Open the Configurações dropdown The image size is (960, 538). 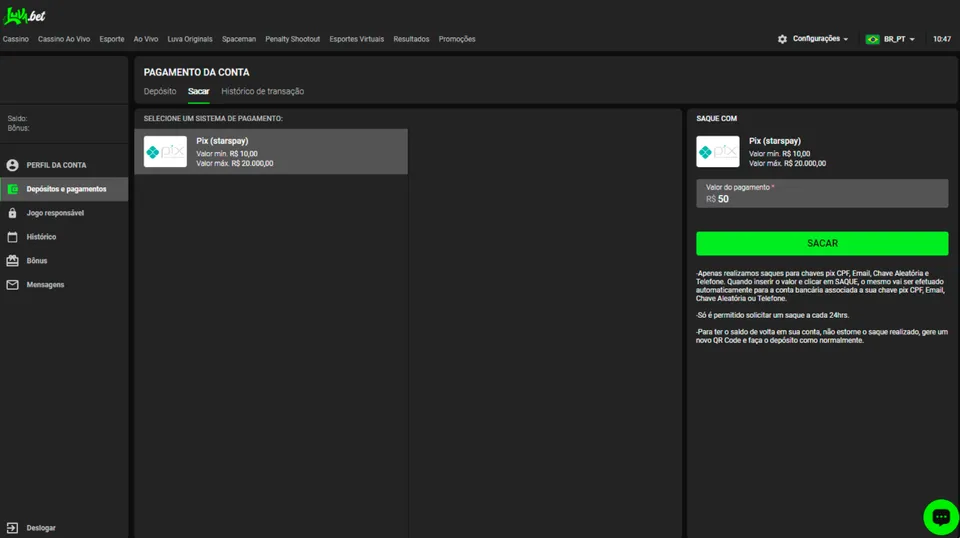tap(813, 39)
